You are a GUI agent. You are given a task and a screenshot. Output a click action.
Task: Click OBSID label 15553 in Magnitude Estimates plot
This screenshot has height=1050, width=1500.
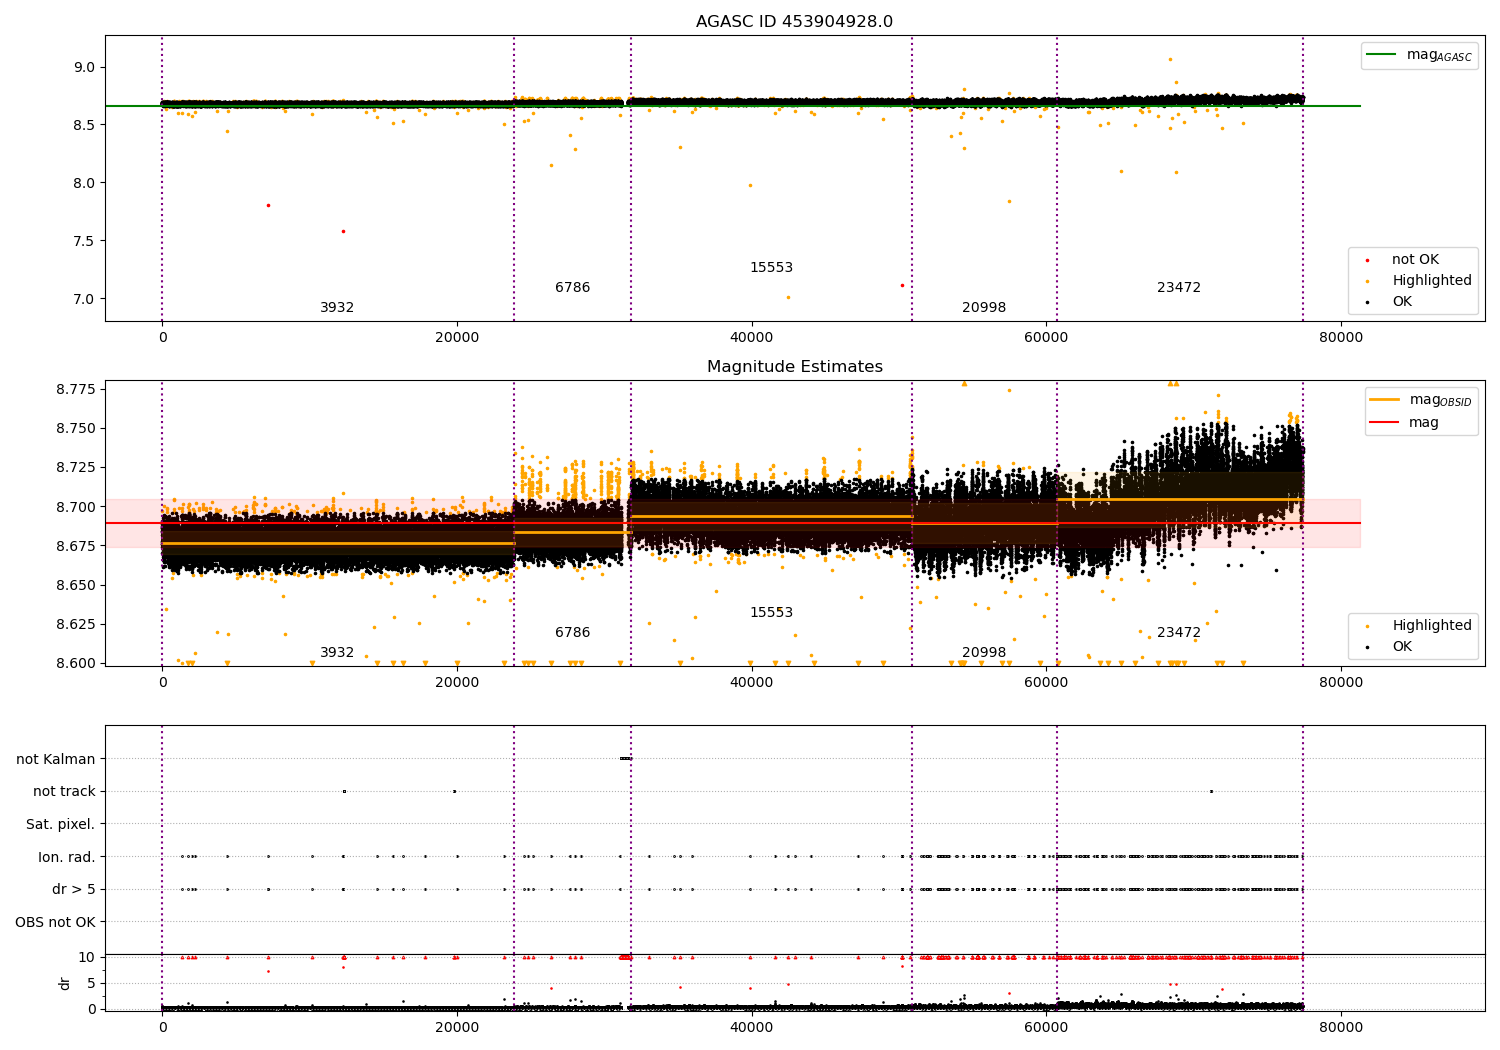coord(771,613)
